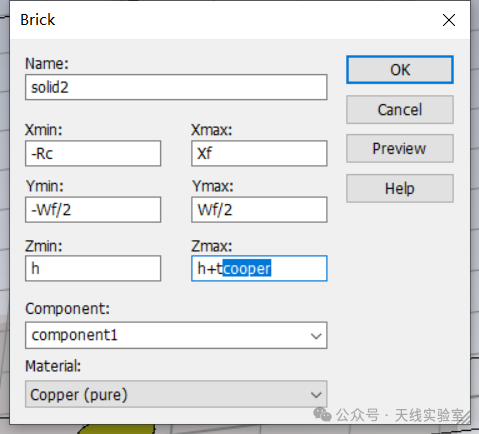Confirm the brick with OK
The height and width of the screenshot is (434, 479).
400,70
